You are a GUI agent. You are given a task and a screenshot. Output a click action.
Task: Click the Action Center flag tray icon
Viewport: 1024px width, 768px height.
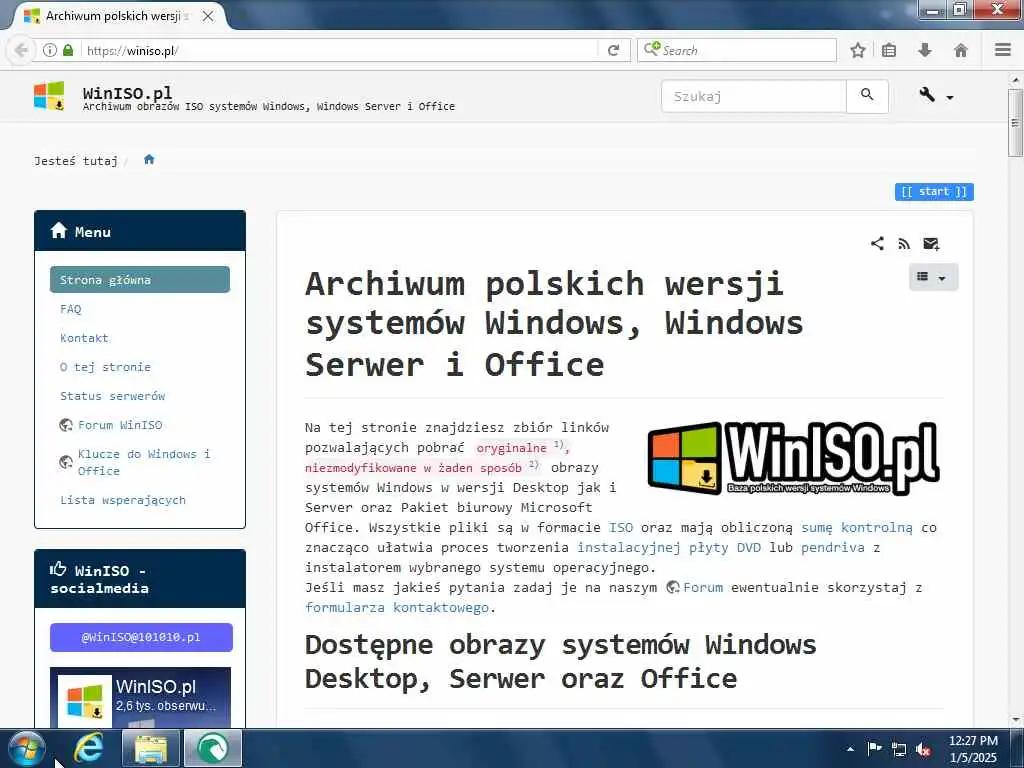874,749
